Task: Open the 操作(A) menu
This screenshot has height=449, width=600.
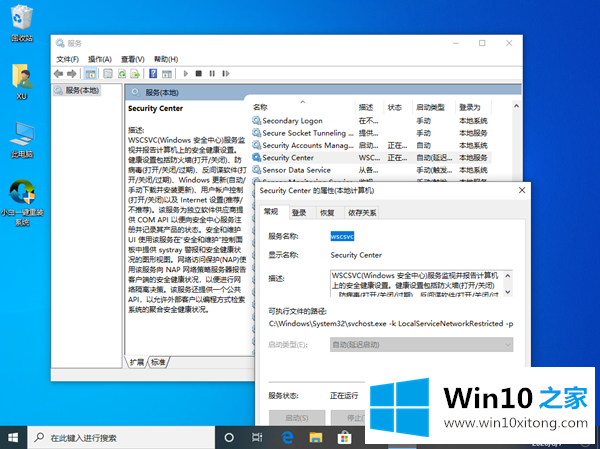Action: [x=99, y=59]
